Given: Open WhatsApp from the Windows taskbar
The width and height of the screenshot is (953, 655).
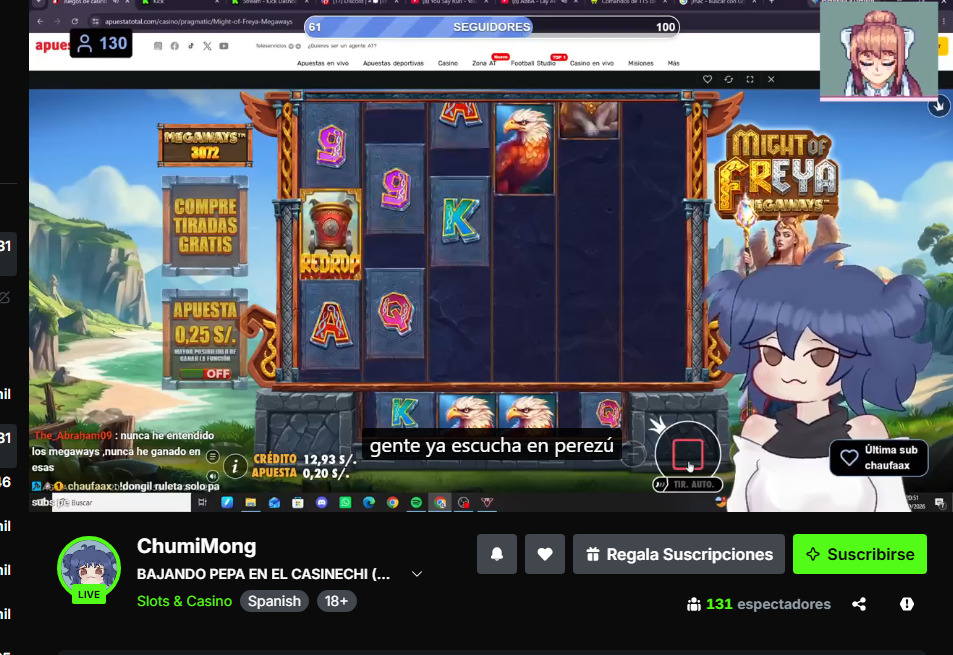Looking at the screenshot, I should [345, 502].
